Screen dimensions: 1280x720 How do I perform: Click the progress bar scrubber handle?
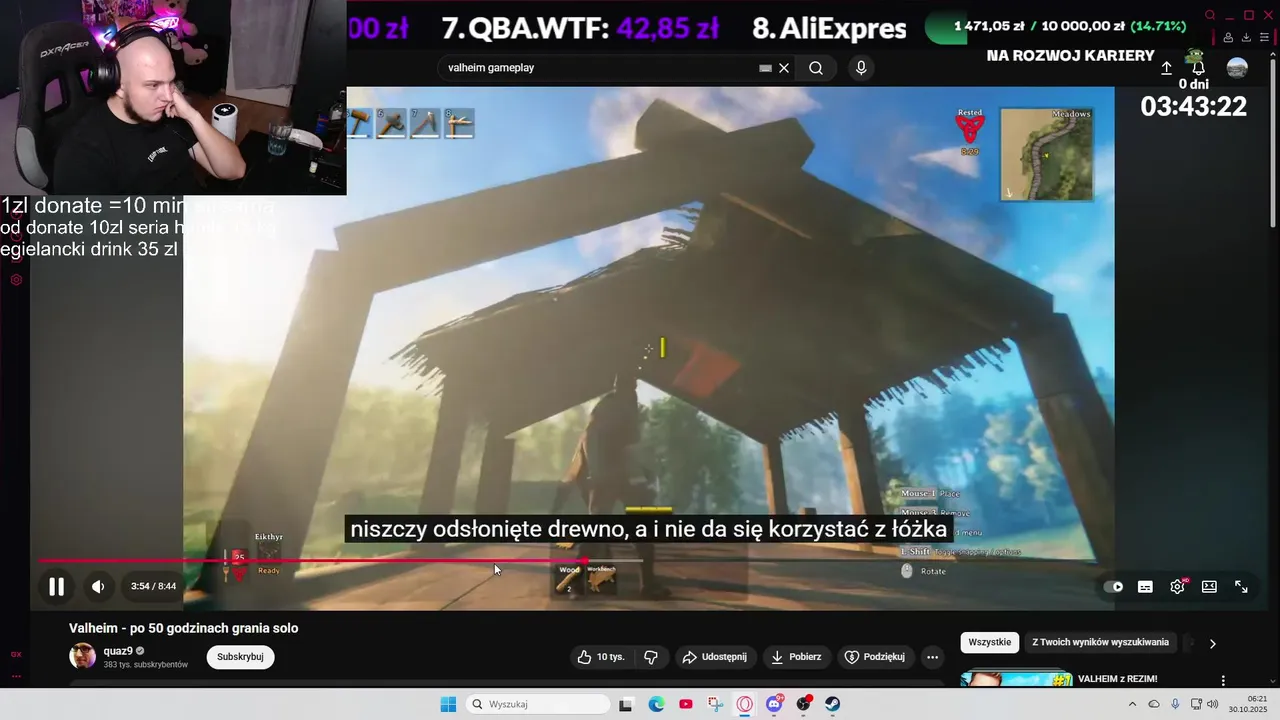[585, 561]
